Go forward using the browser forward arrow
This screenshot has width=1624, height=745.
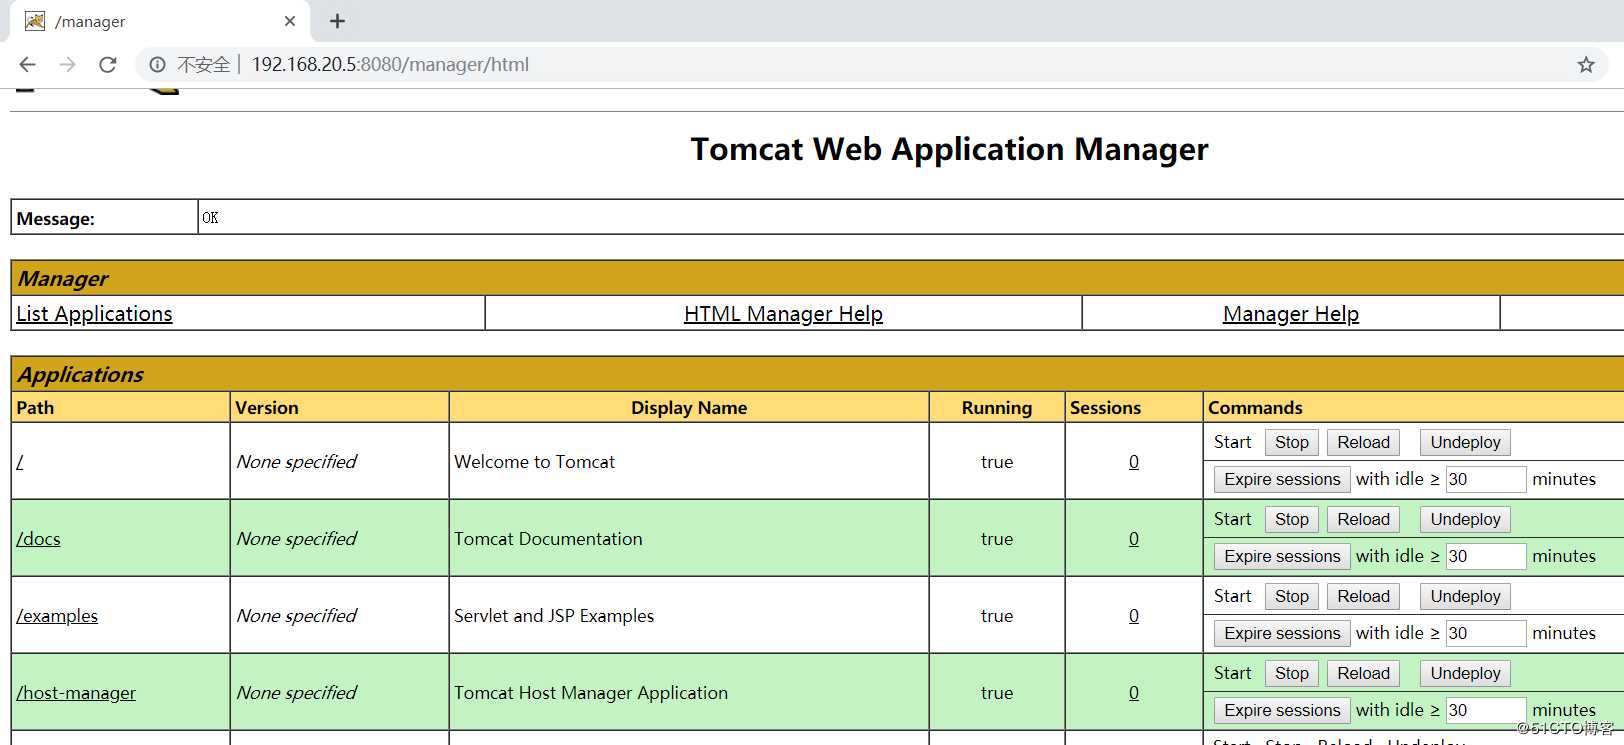67,65
